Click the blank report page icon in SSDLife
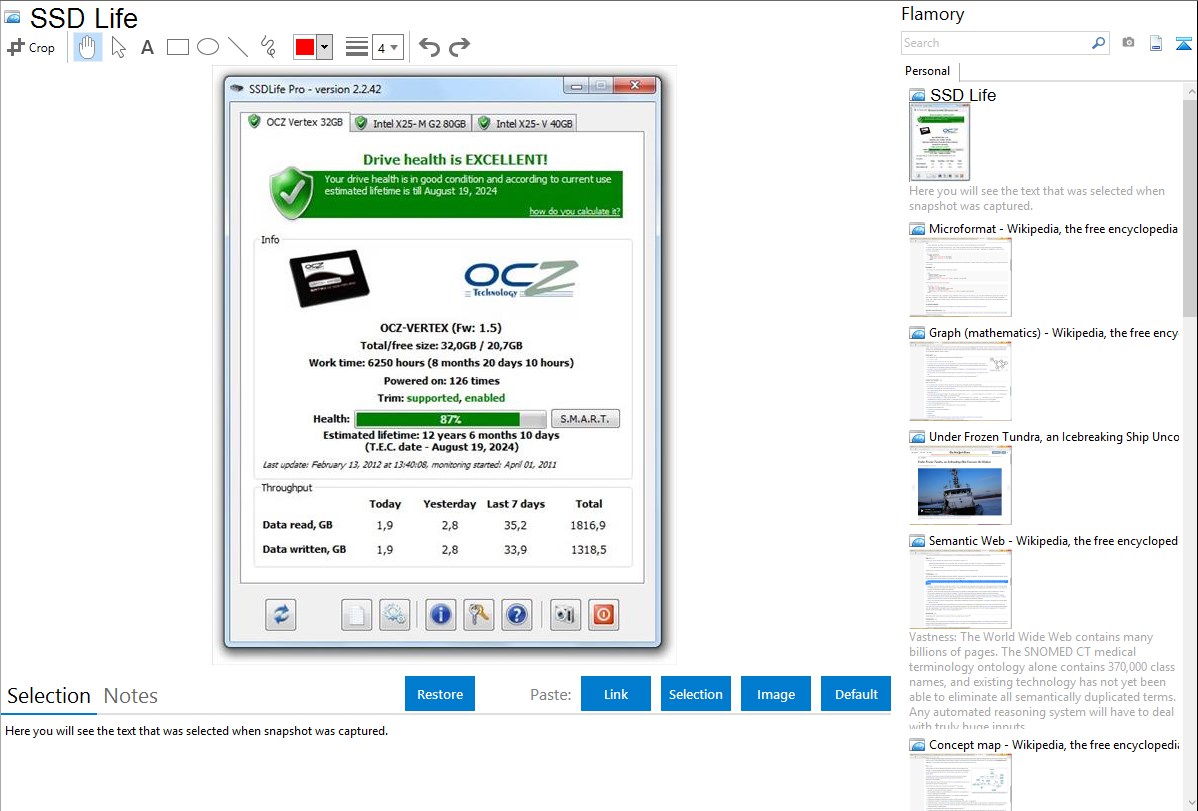1198x811 pixels. (356, 615)
